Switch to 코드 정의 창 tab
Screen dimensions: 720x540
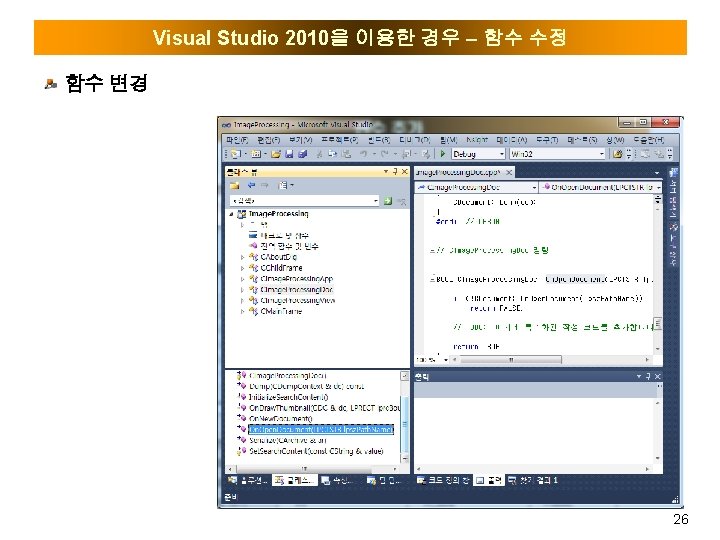point(443,481)
